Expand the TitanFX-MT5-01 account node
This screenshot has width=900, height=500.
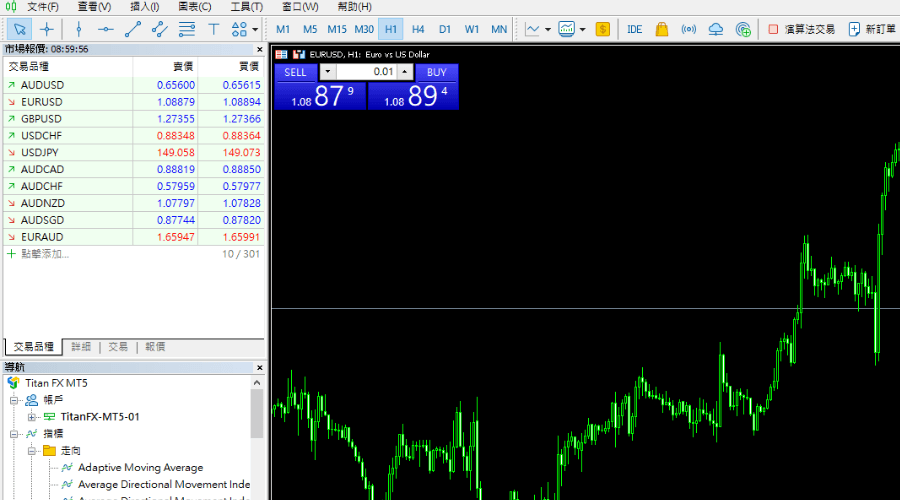click(x=32, y=417)
